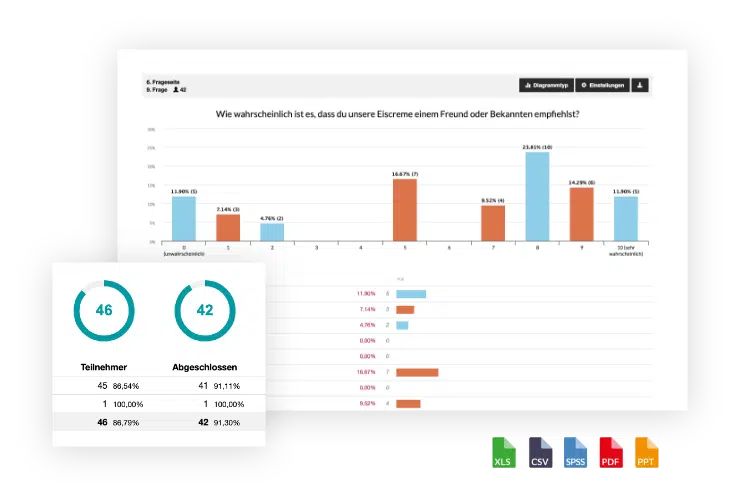Click the horizontal orange bar in the 16,67% row
The width and height of the screenshot is (740, 502).
click(x=417, y=372)
